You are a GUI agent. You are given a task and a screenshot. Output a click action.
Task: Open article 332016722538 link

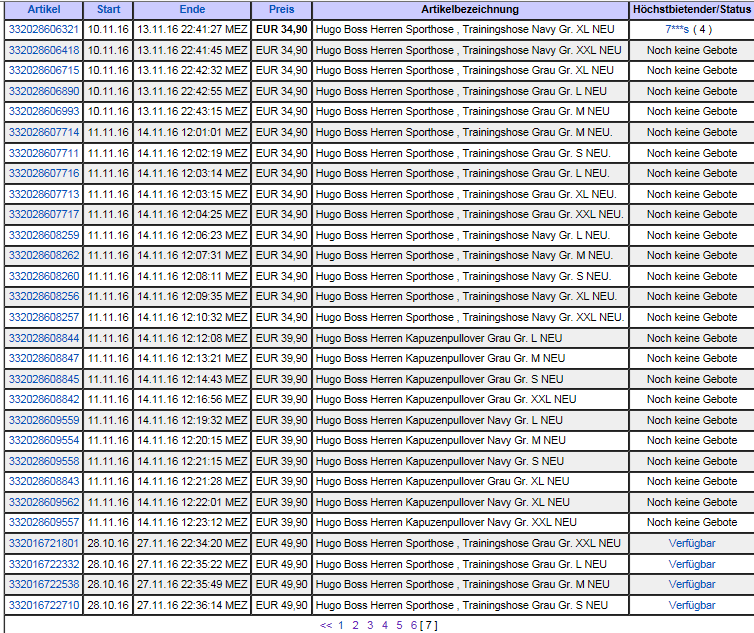(x=44, y=584)
